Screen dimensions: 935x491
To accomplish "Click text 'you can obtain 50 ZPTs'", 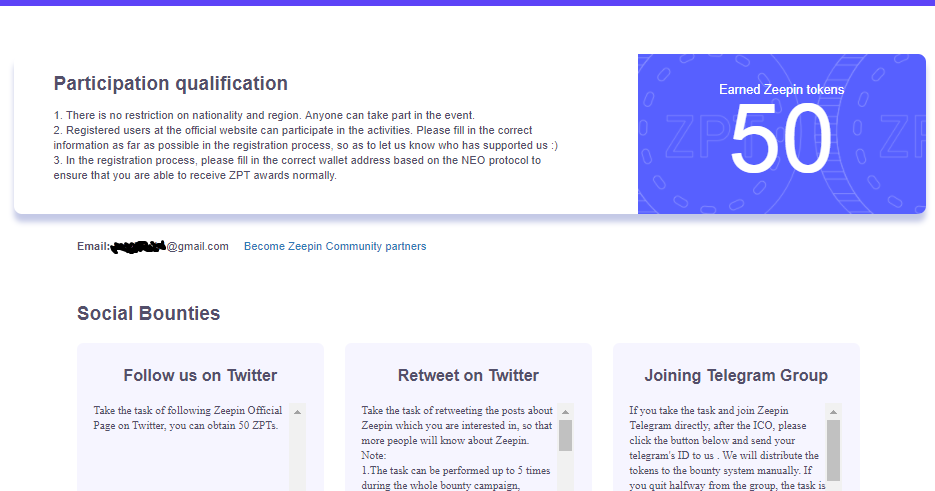I will [224, 425].
